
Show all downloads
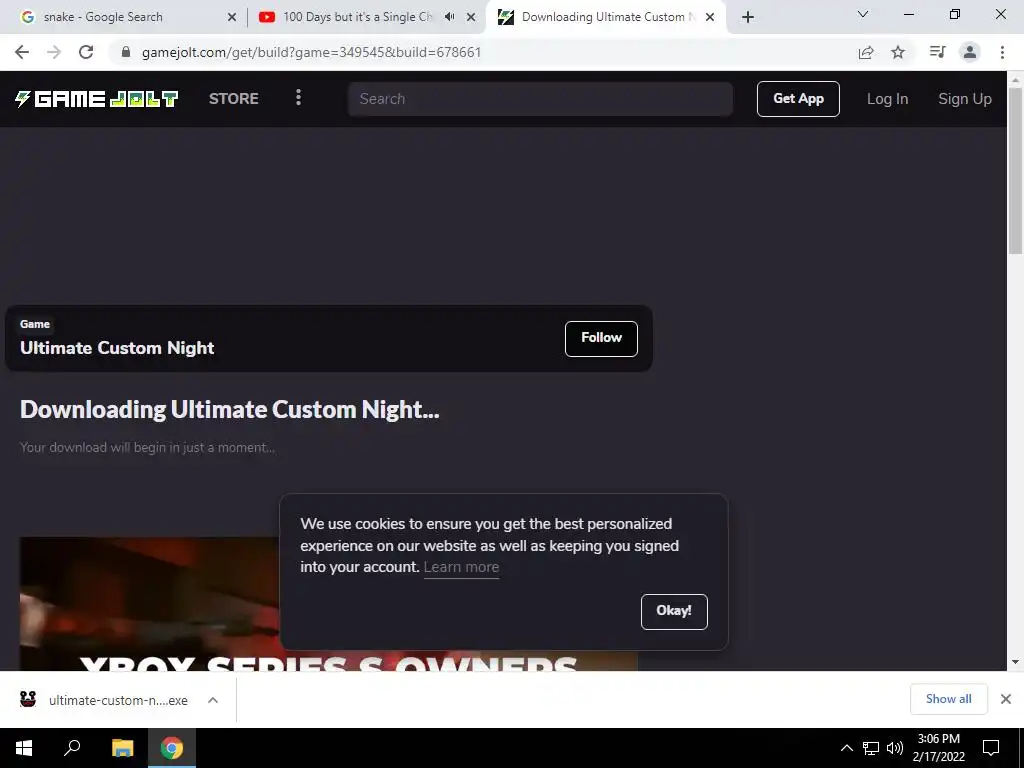tap(948, 699)
